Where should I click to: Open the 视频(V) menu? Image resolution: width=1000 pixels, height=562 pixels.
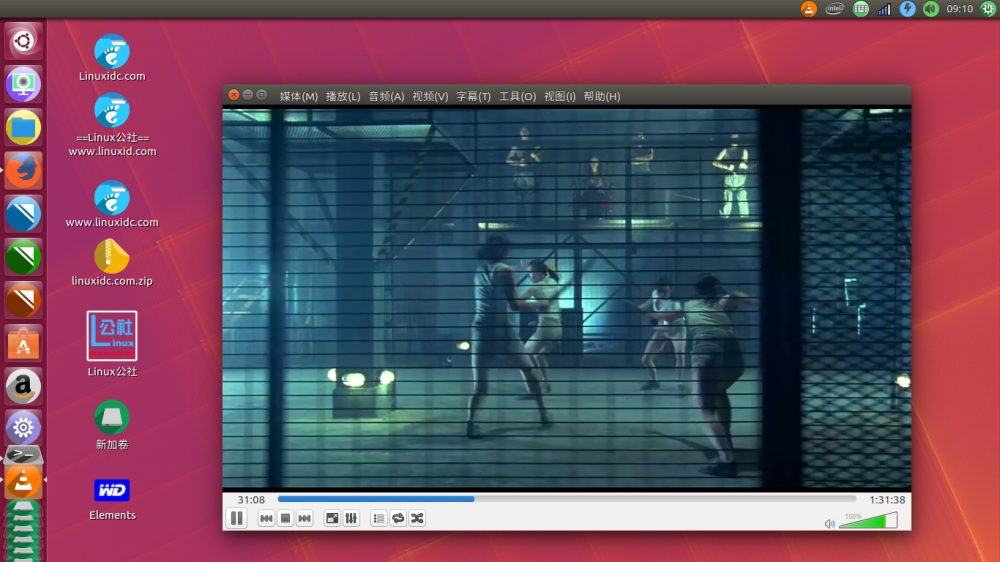tap(430, 96)
